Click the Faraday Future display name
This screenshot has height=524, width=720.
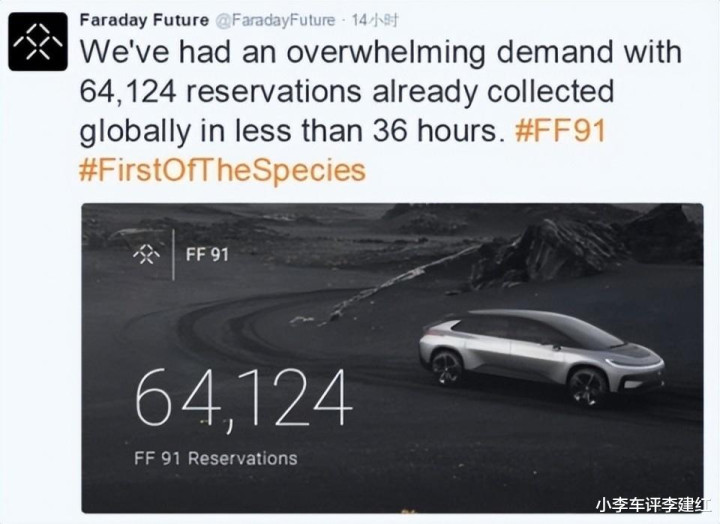pyautogui.click(x=144, y=20)
